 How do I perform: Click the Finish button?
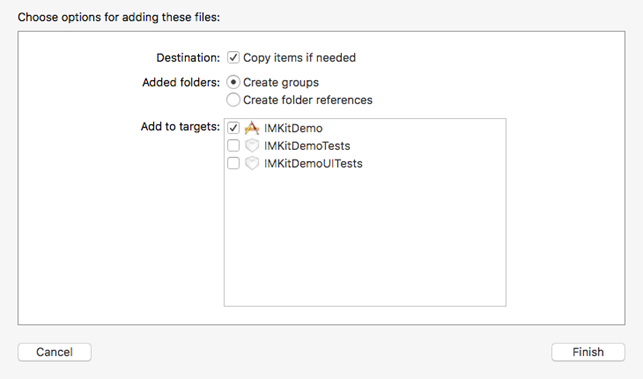click(x=588, y=352)
